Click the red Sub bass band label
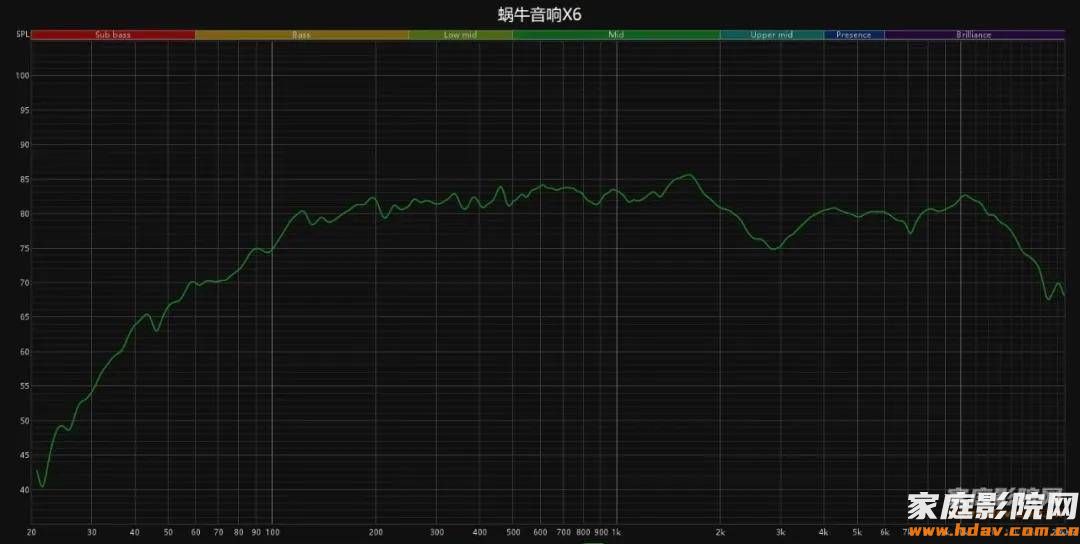Viewport: 1080px width, 544px height. (x=113, y=35)
